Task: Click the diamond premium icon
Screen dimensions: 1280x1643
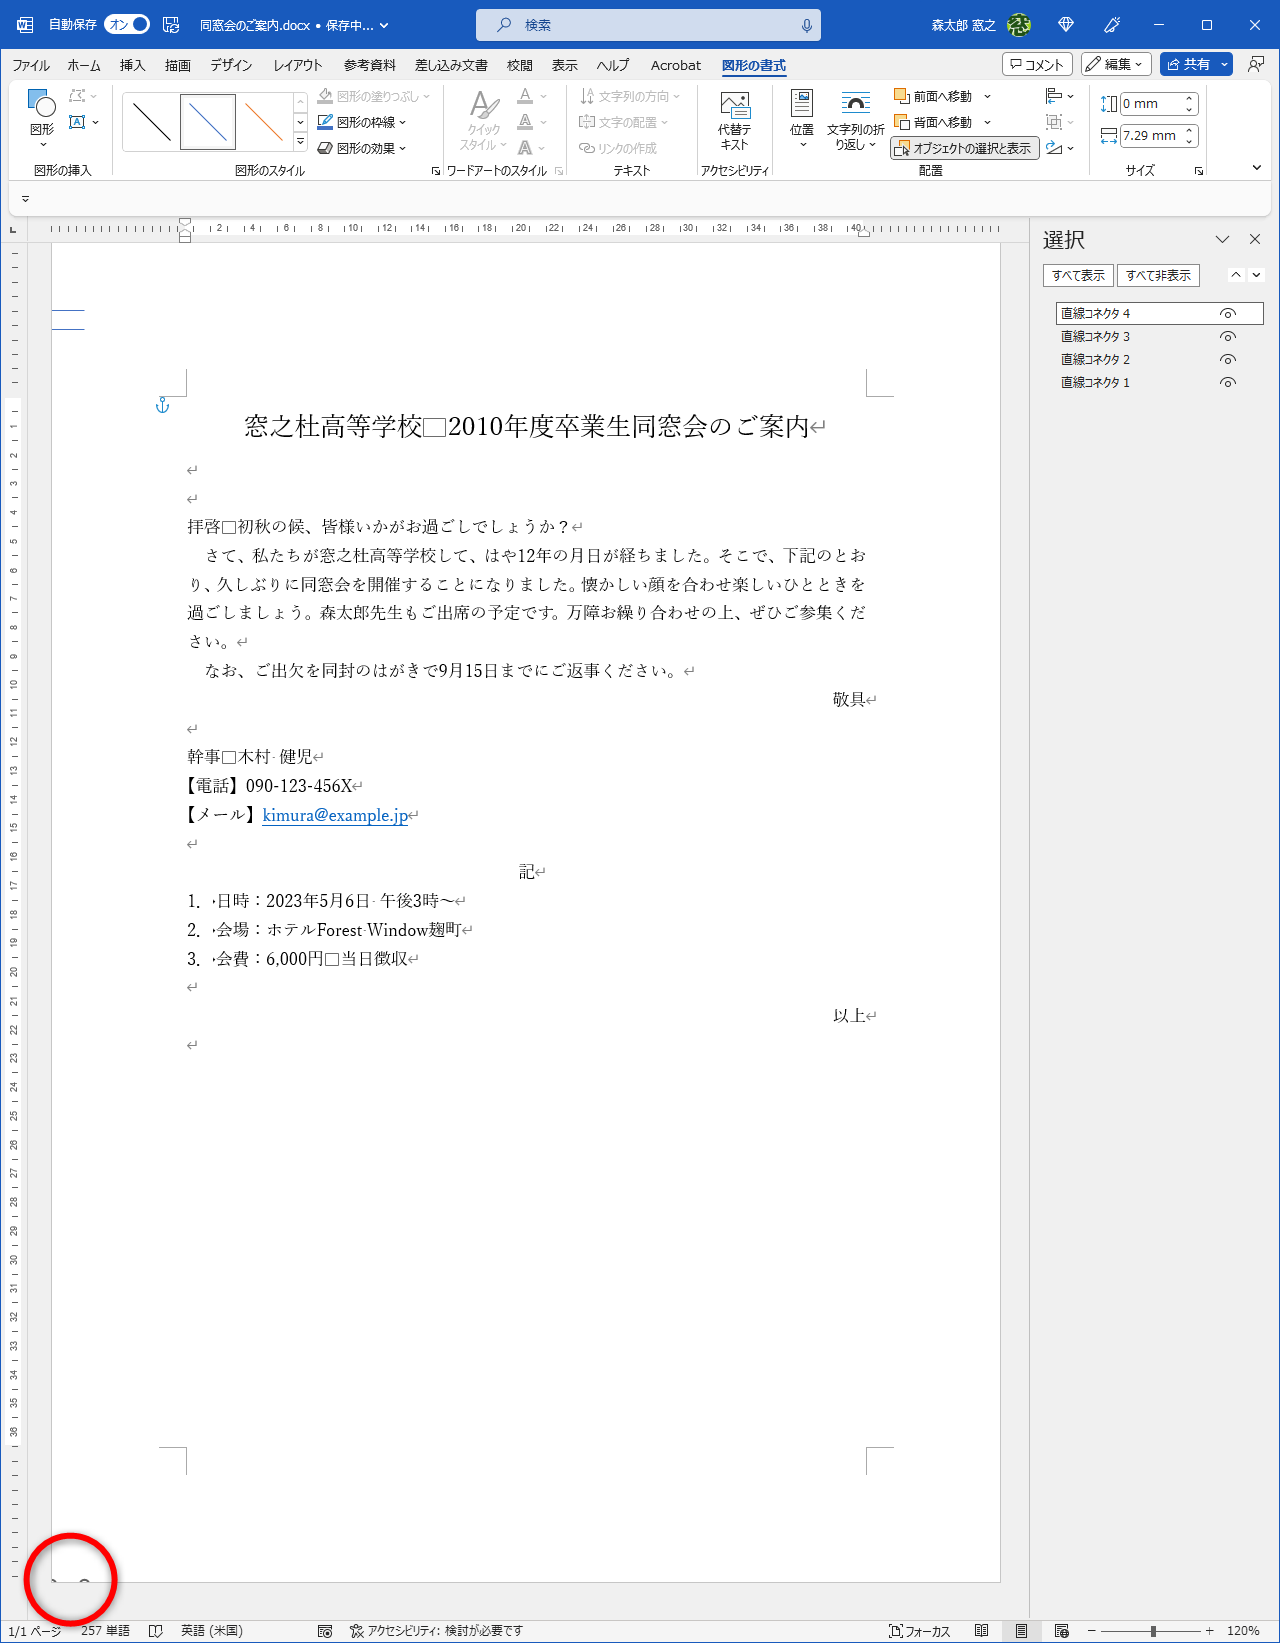Action: 1066,25
